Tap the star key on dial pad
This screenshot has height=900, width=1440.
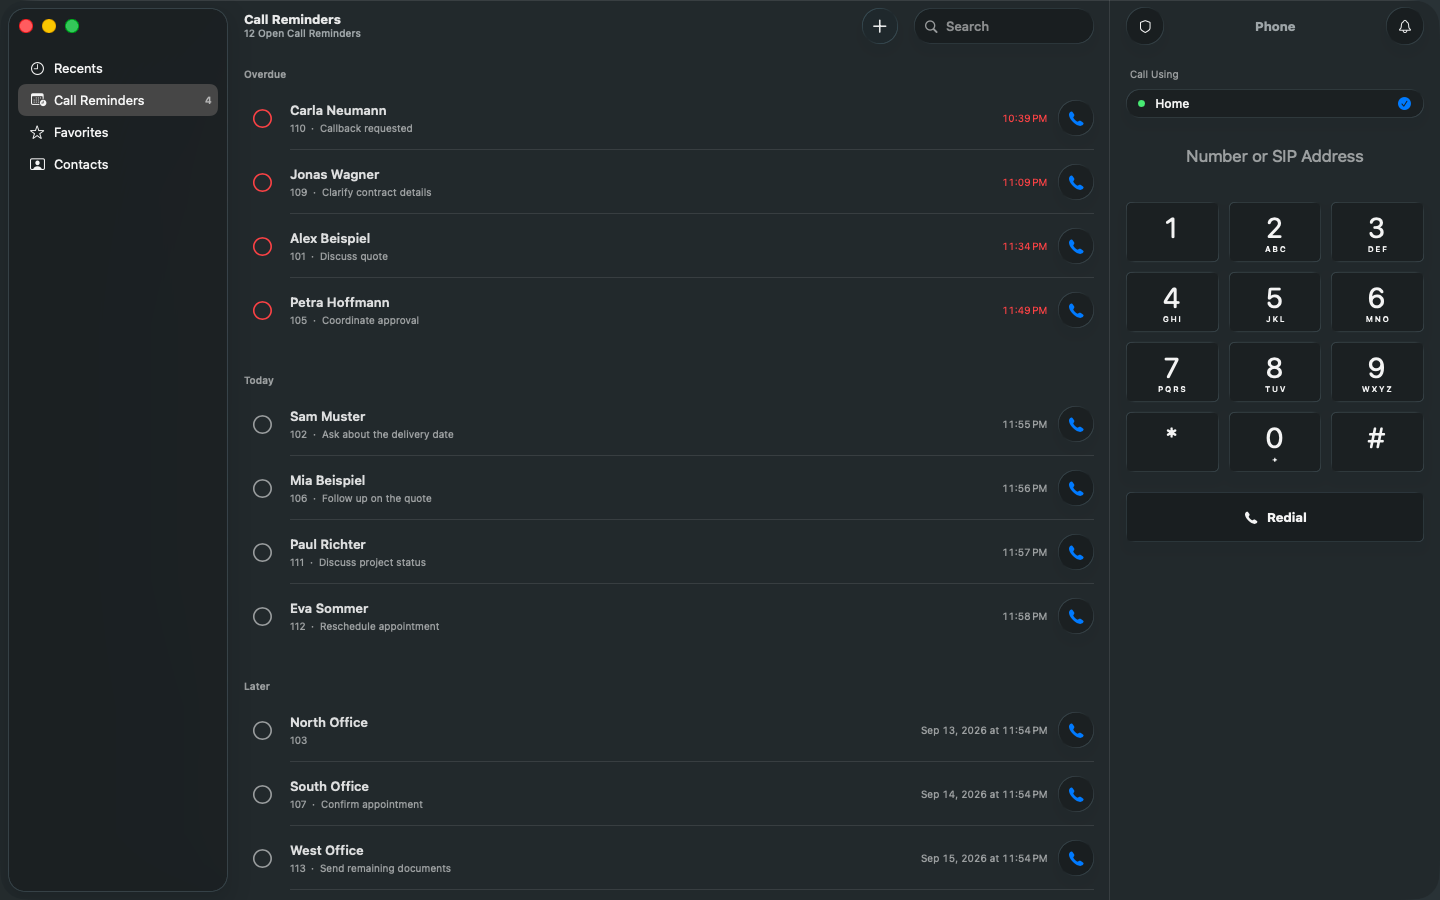pyautogui.click(x=1172, y=442)
